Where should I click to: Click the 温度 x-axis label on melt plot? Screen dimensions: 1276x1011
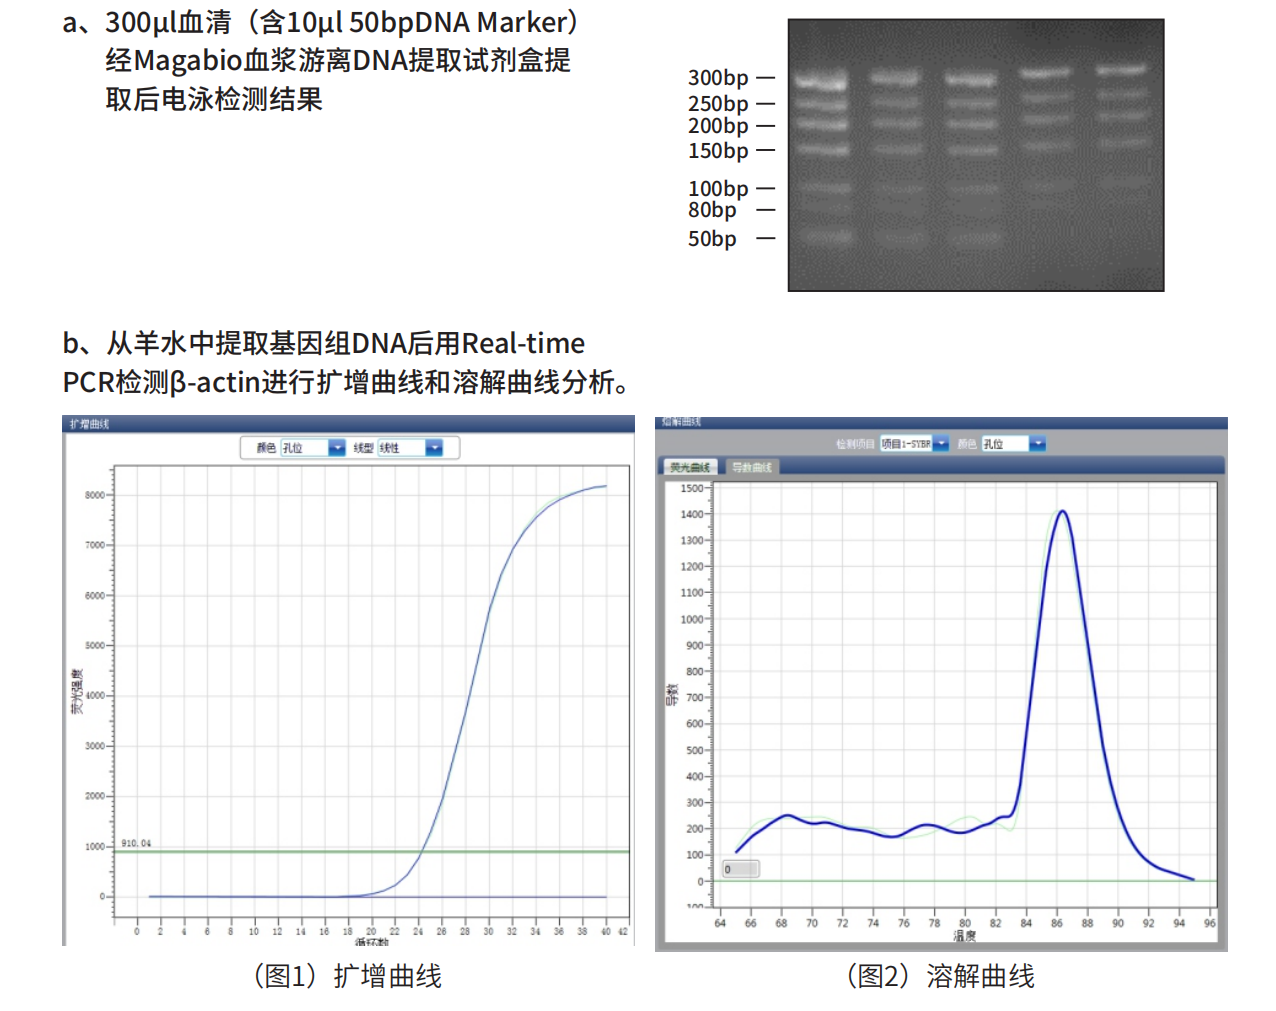coord(964,936)
